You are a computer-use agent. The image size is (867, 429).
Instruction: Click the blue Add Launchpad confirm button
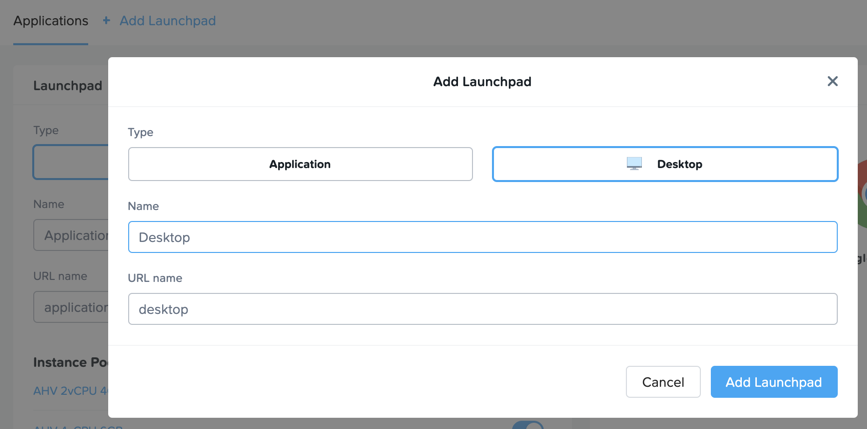click(x=774, y=382)
